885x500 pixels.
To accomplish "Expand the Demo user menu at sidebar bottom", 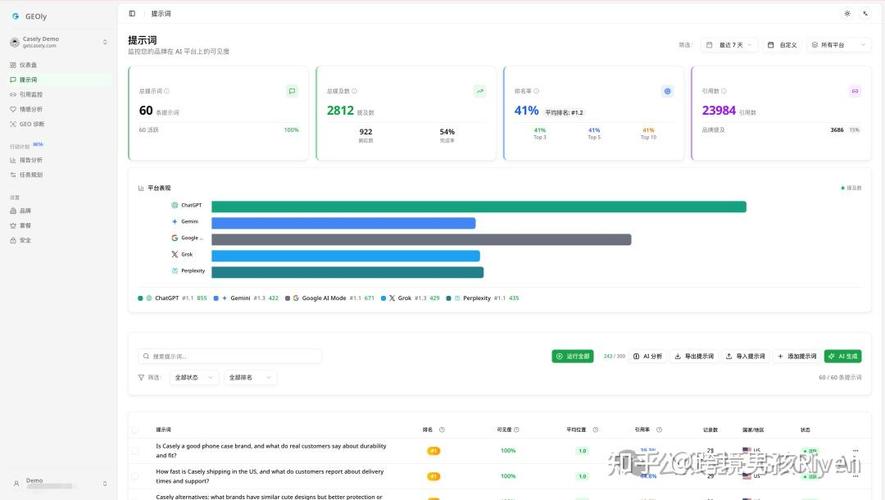I will [59, 483].
